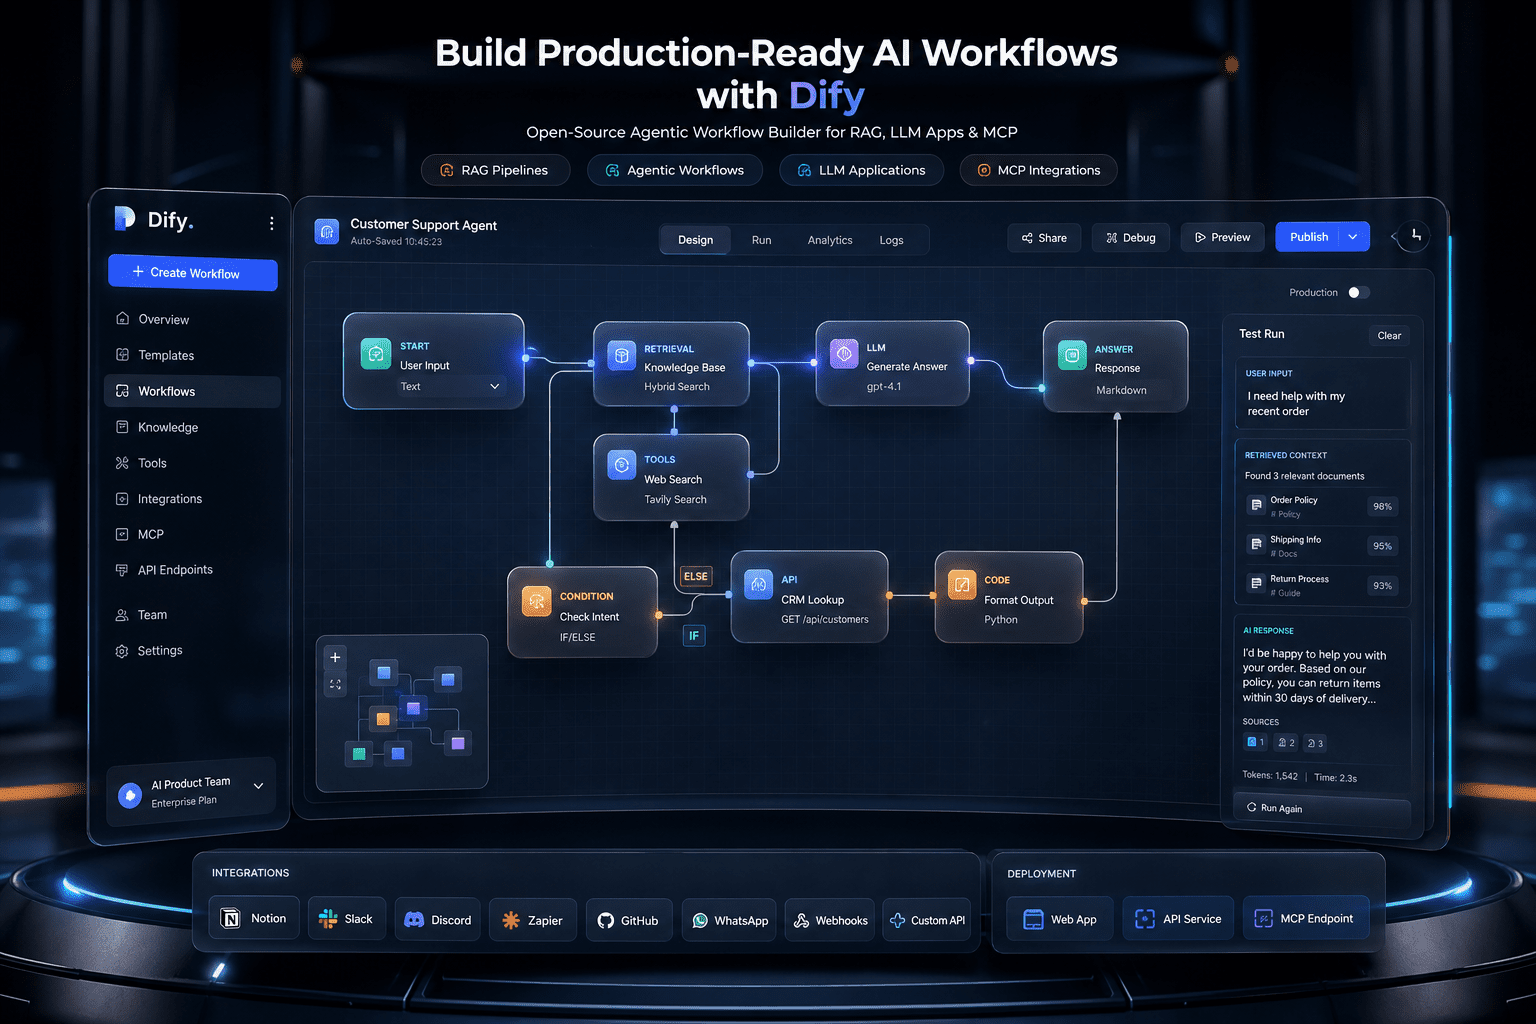Image resolution: width=1536 pixels, height=1024 pixels.
Task: Click the Debug button
Action: [1131, 238]
